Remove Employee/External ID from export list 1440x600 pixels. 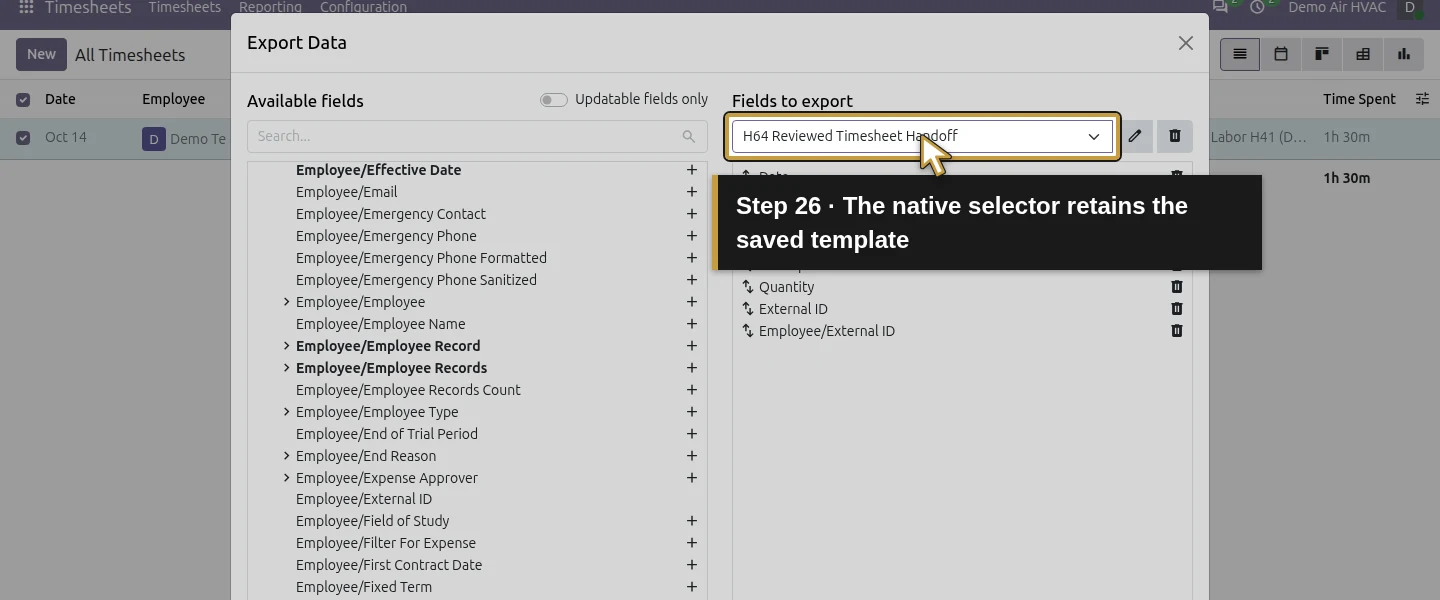click(x=1176, y=331)
